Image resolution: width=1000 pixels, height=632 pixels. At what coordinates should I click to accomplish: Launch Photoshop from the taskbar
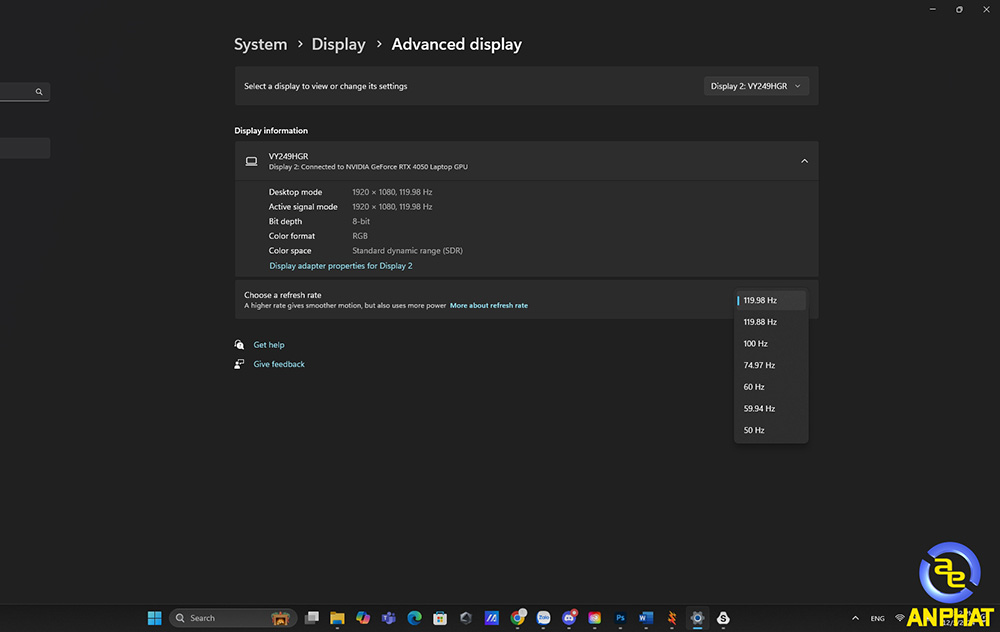(620, 618)
